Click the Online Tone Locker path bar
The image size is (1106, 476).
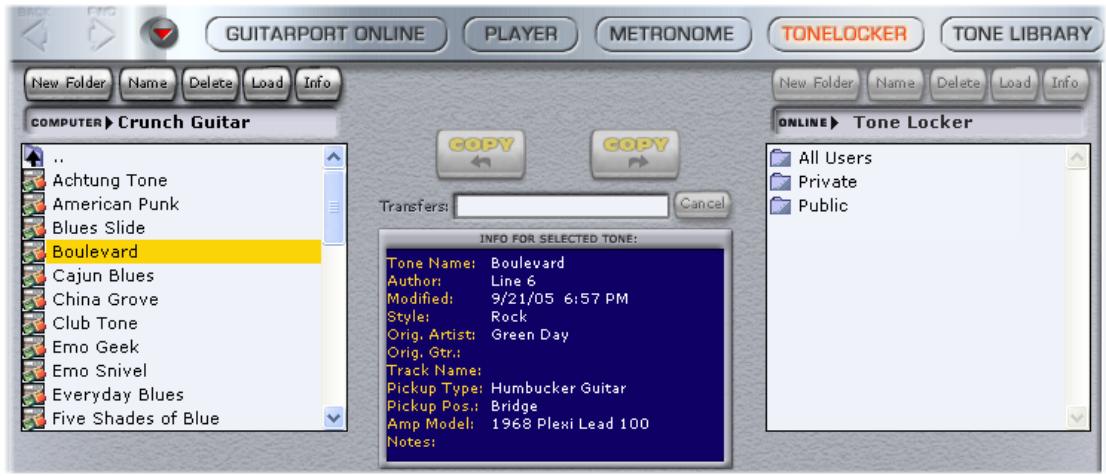click(x=928, y=123)
